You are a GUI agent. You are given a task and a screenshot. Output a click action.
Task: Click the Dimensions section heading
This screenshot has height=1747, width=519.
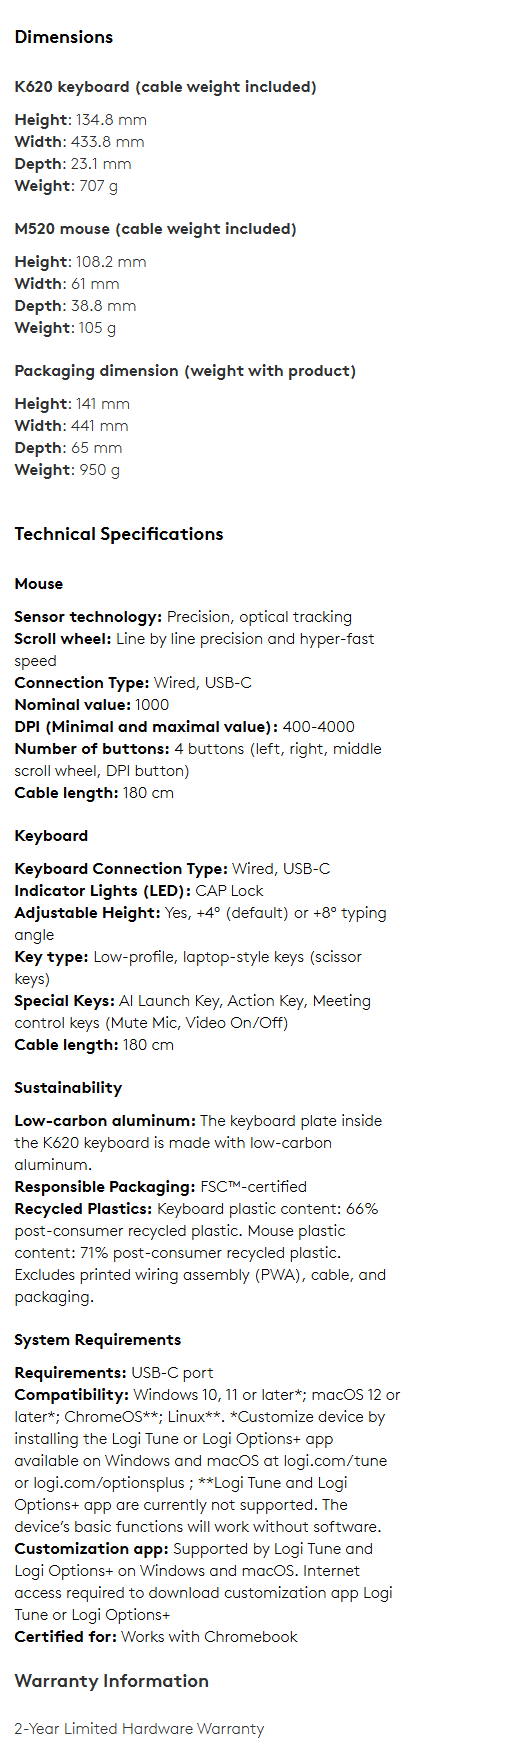click(x=64, y=37)
